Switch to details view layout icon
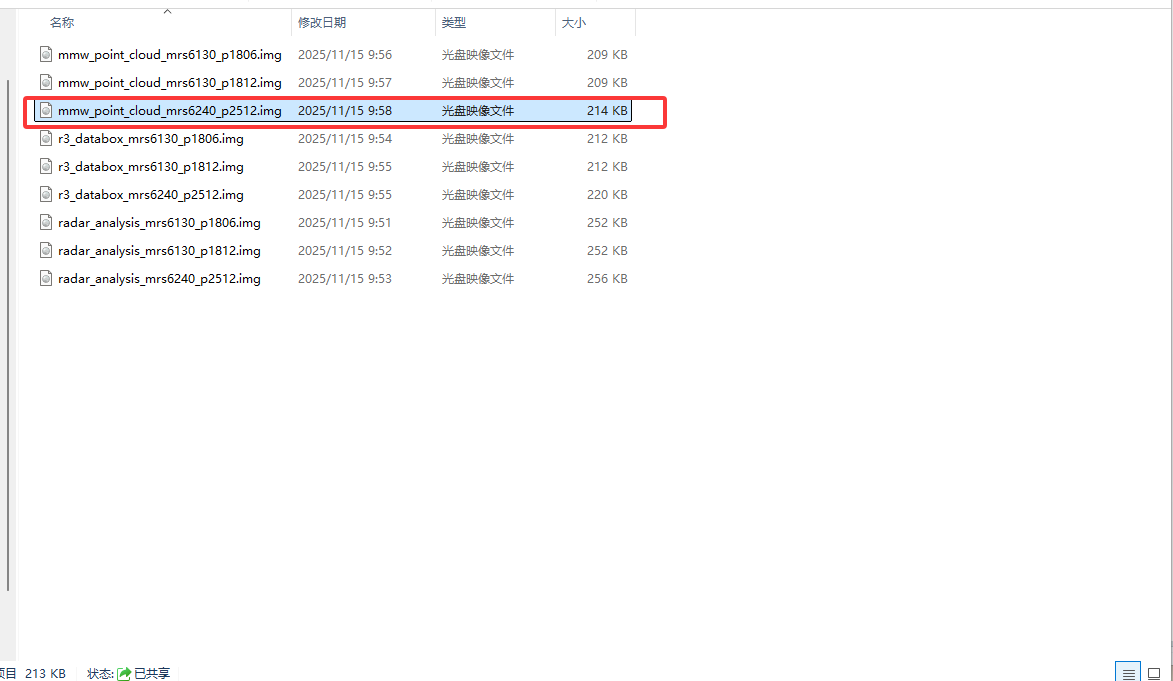The width and height of the screenshot is (1173, 681). [1128, 673]
